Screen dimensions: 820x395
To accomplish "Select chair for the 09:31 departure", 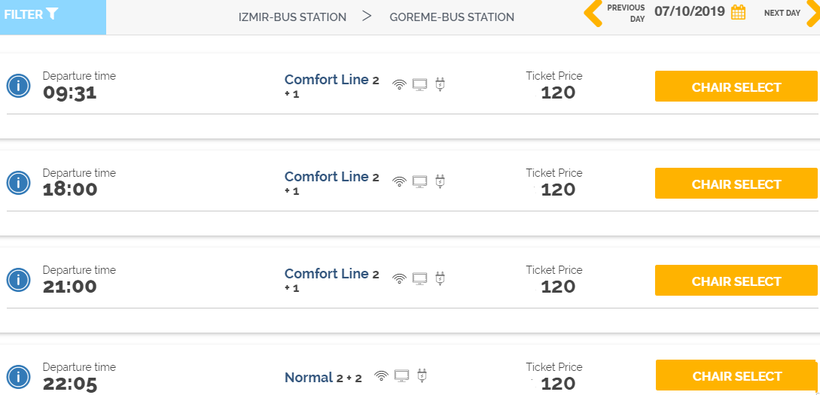I will (x=736, y=86).
